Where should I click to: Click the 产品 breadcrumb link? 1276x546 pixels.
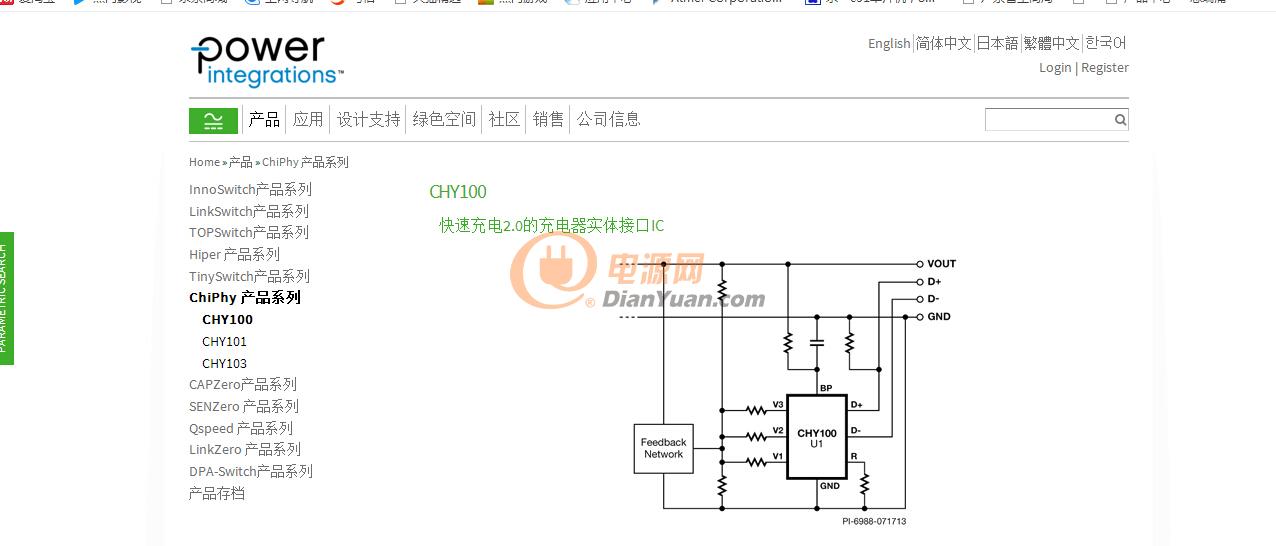[240, 162]
